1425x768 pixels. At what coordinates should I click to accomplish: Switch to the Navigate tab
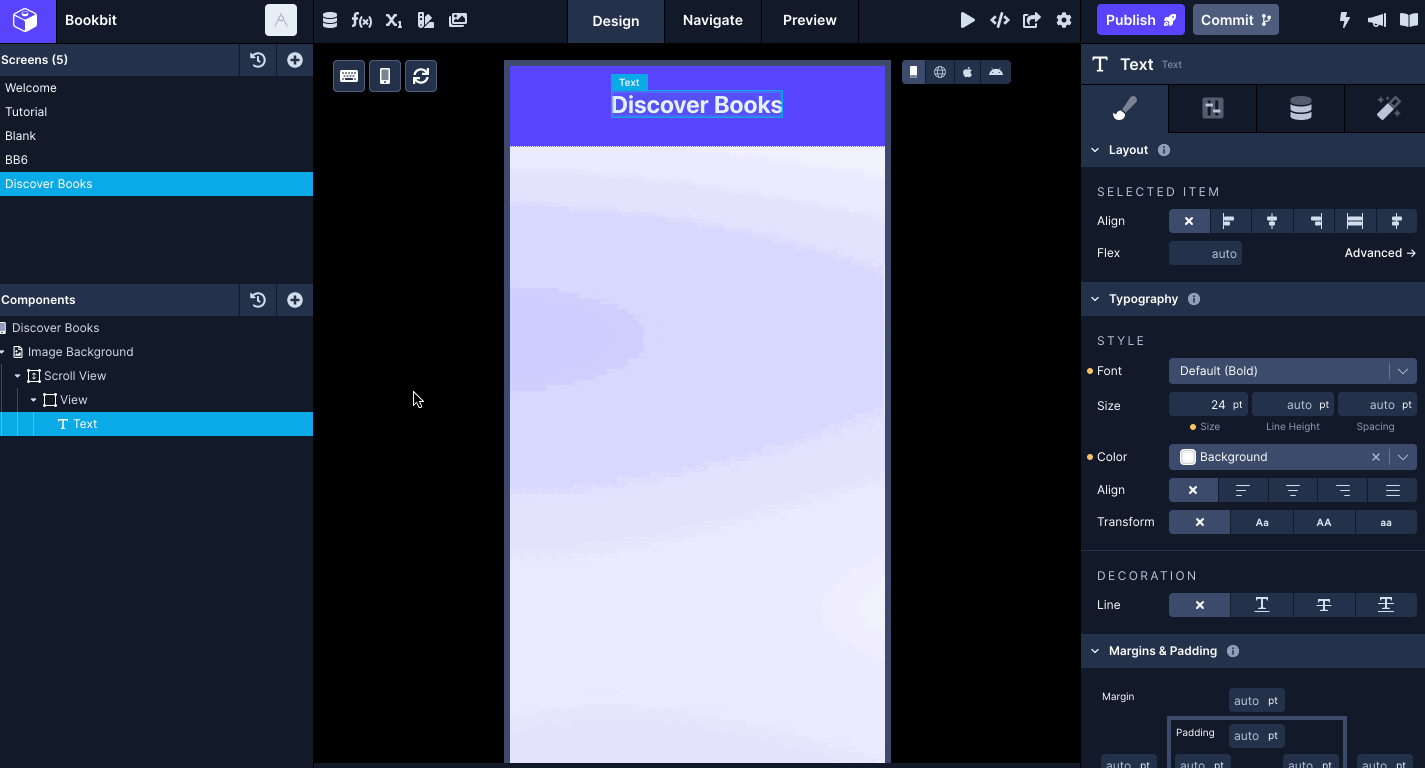click(x=712, y=20)
